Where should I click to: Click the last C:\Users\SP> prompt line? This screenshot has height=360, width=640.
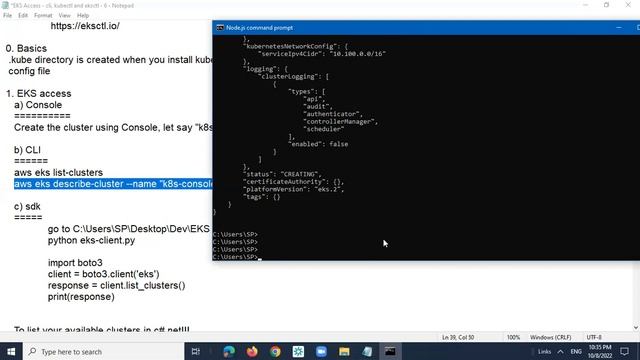(x=236, y=257)
